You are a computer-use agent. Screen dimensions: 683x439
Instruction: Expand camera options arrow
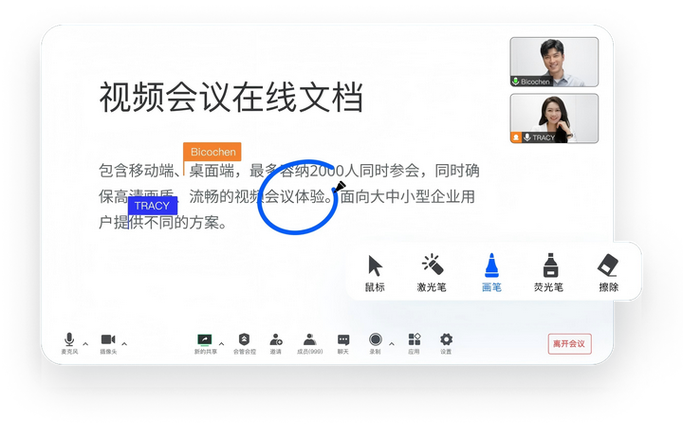[125, 344]
